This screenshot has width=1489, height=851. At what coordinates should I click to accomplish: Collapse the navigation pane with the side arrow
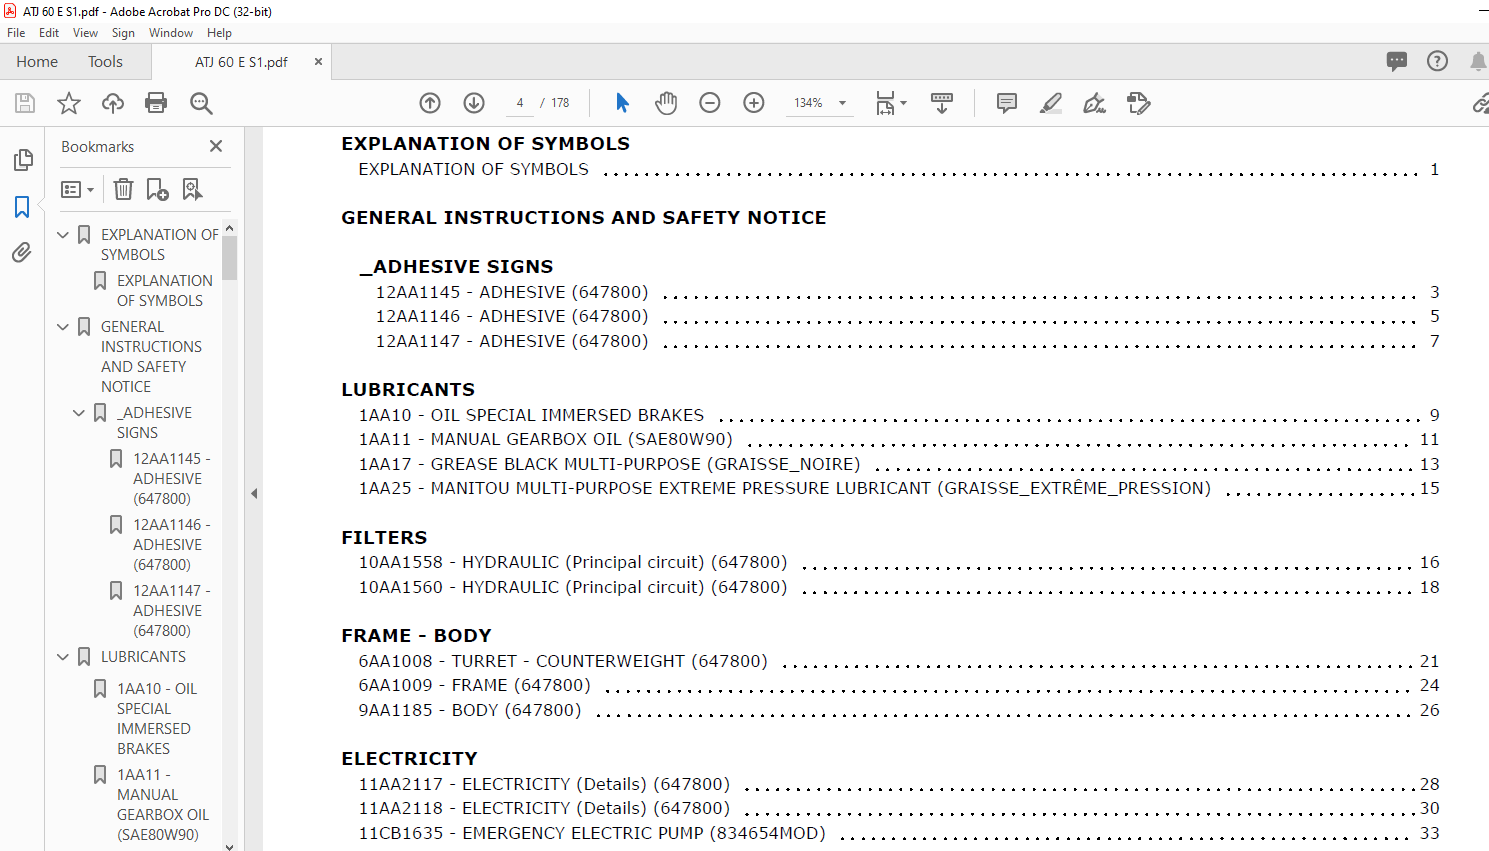254,493
